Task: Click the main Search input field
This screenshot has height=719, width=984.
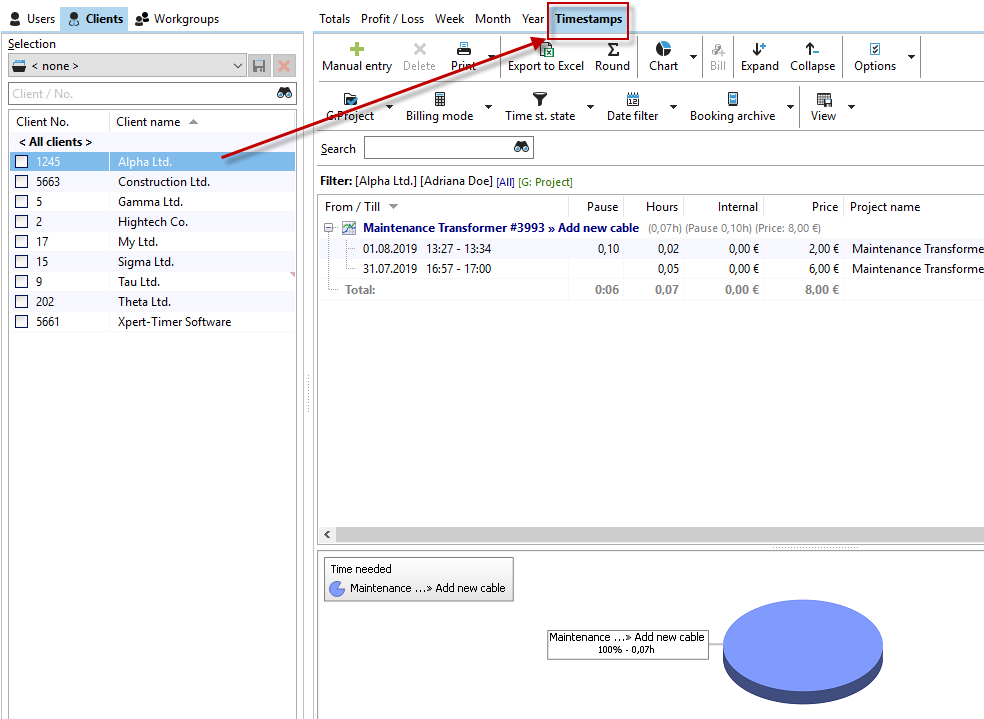Action: [438, 148]
